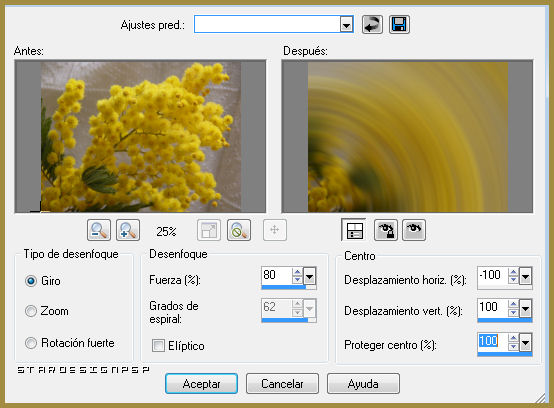Click the proof eye icon

click(x=414, y=230)
